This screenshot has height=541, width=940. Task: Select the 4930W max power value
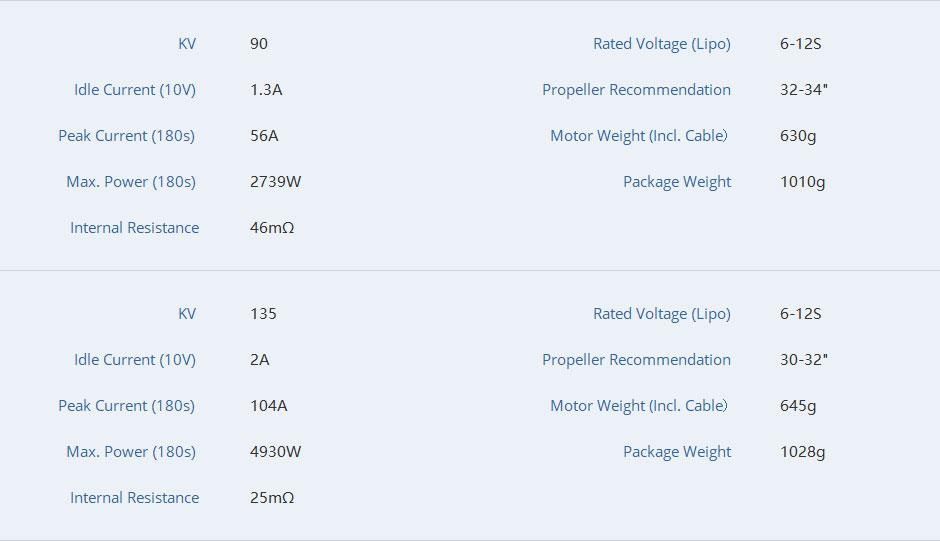pyautogui.click(x=275, y=452)
